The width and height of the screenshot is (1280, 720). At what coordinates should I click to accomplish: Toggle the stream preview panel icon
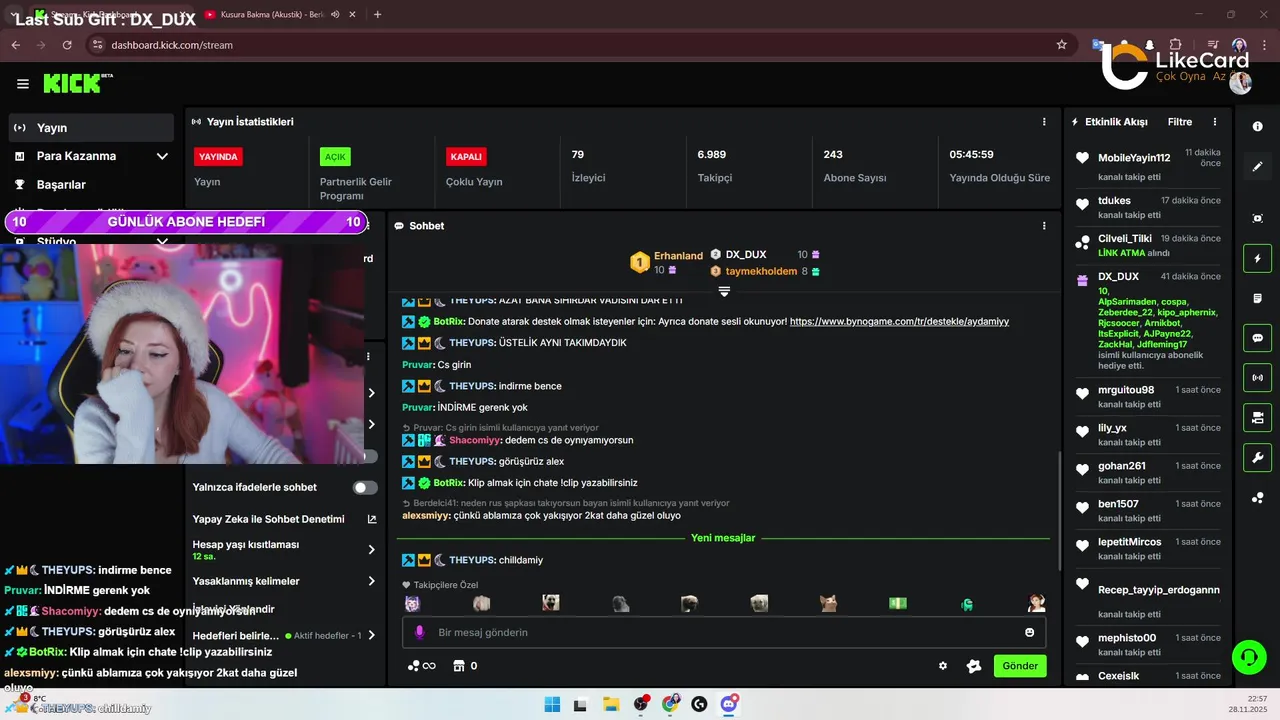1258,417
